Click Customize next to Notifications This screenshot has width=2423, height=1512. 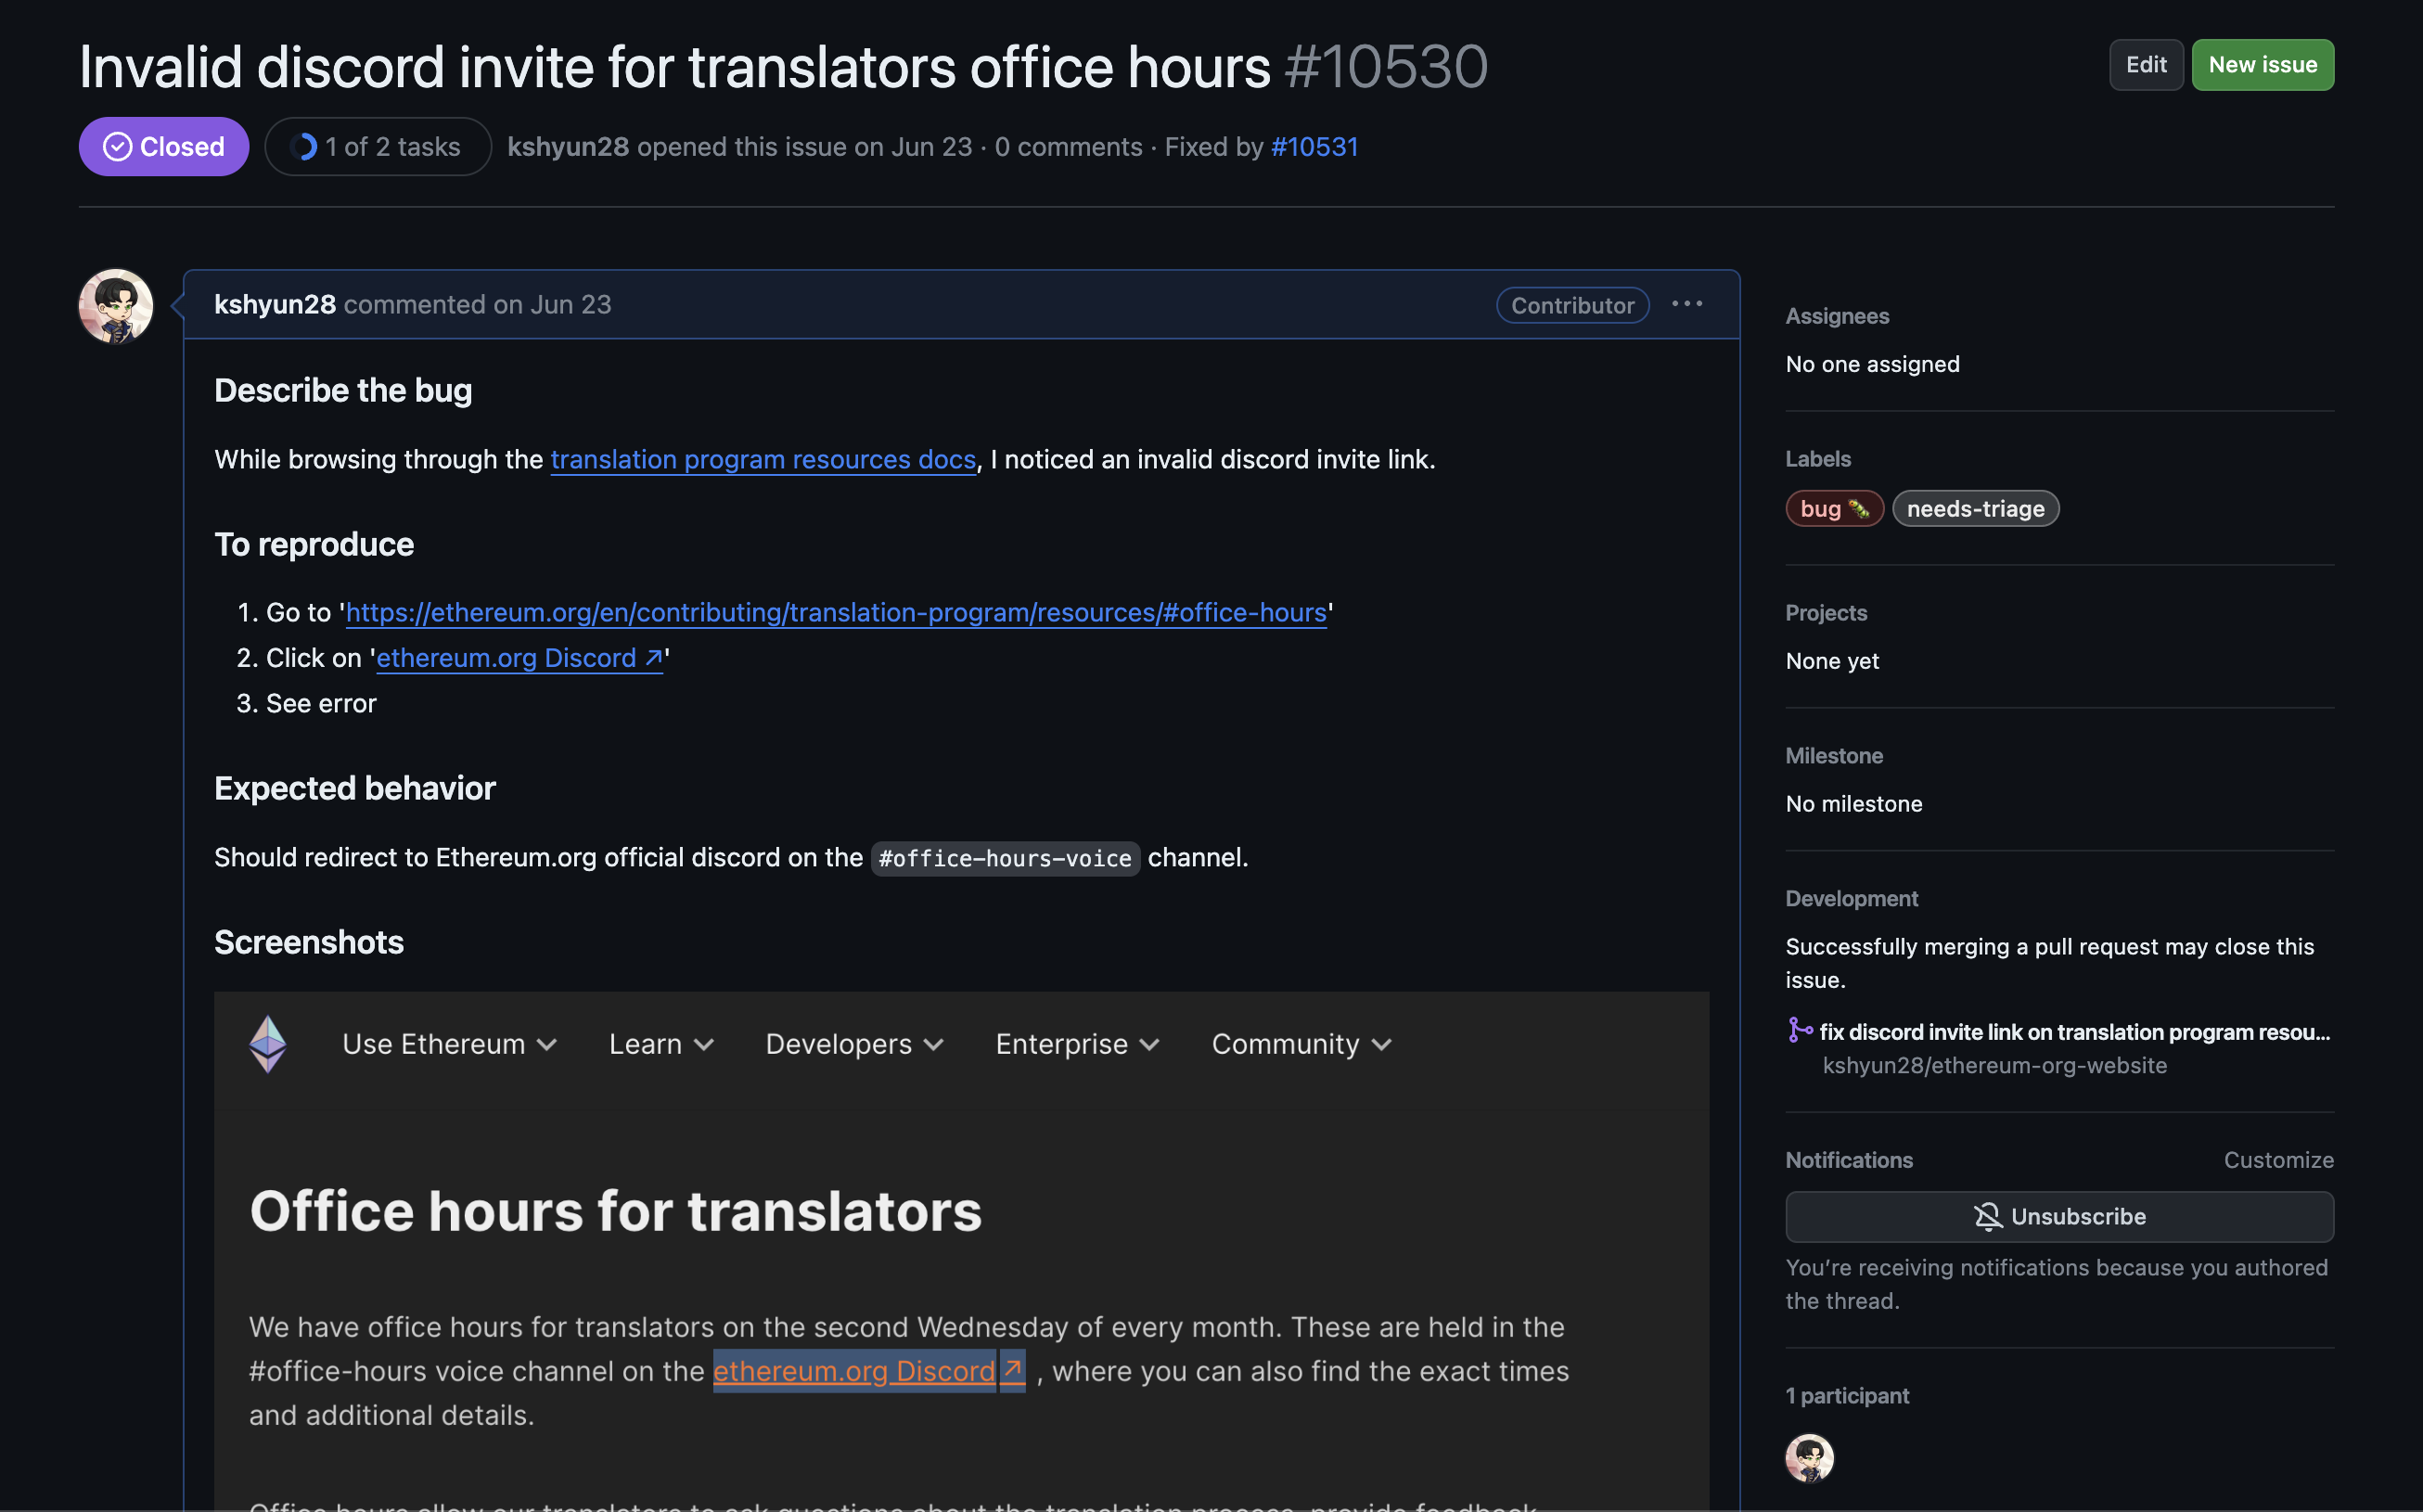pyautogui.click(x=2278, y=1159)
